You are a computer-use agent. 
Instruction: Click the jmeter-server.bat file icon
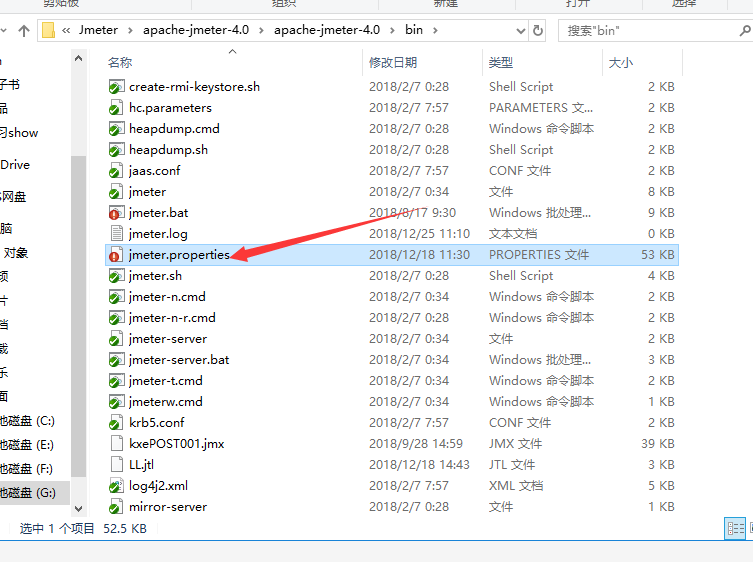116,360
